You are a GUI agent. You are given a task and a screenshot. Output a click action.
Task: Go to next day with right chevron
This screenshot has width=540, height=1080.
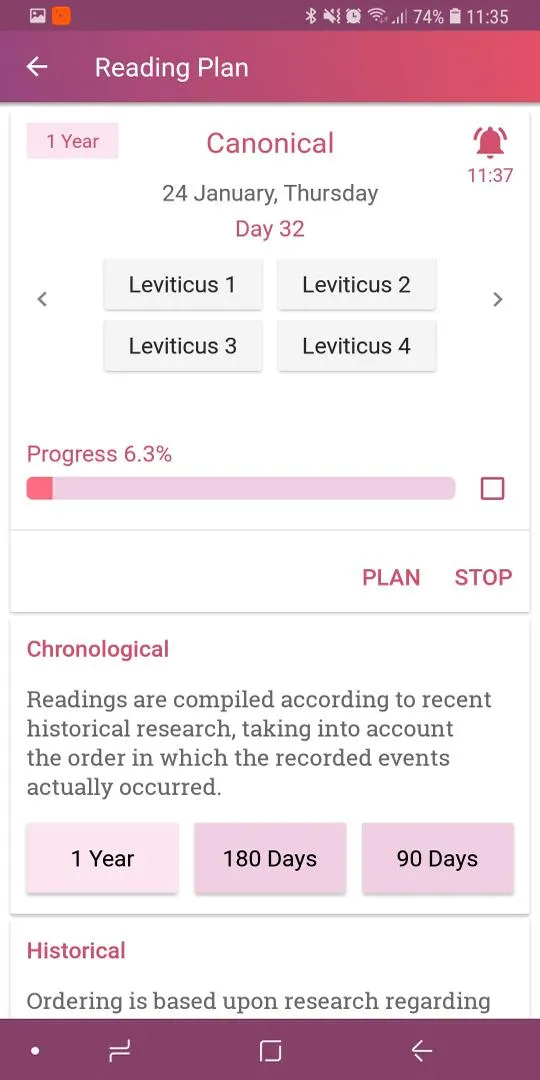click(498, 299)
